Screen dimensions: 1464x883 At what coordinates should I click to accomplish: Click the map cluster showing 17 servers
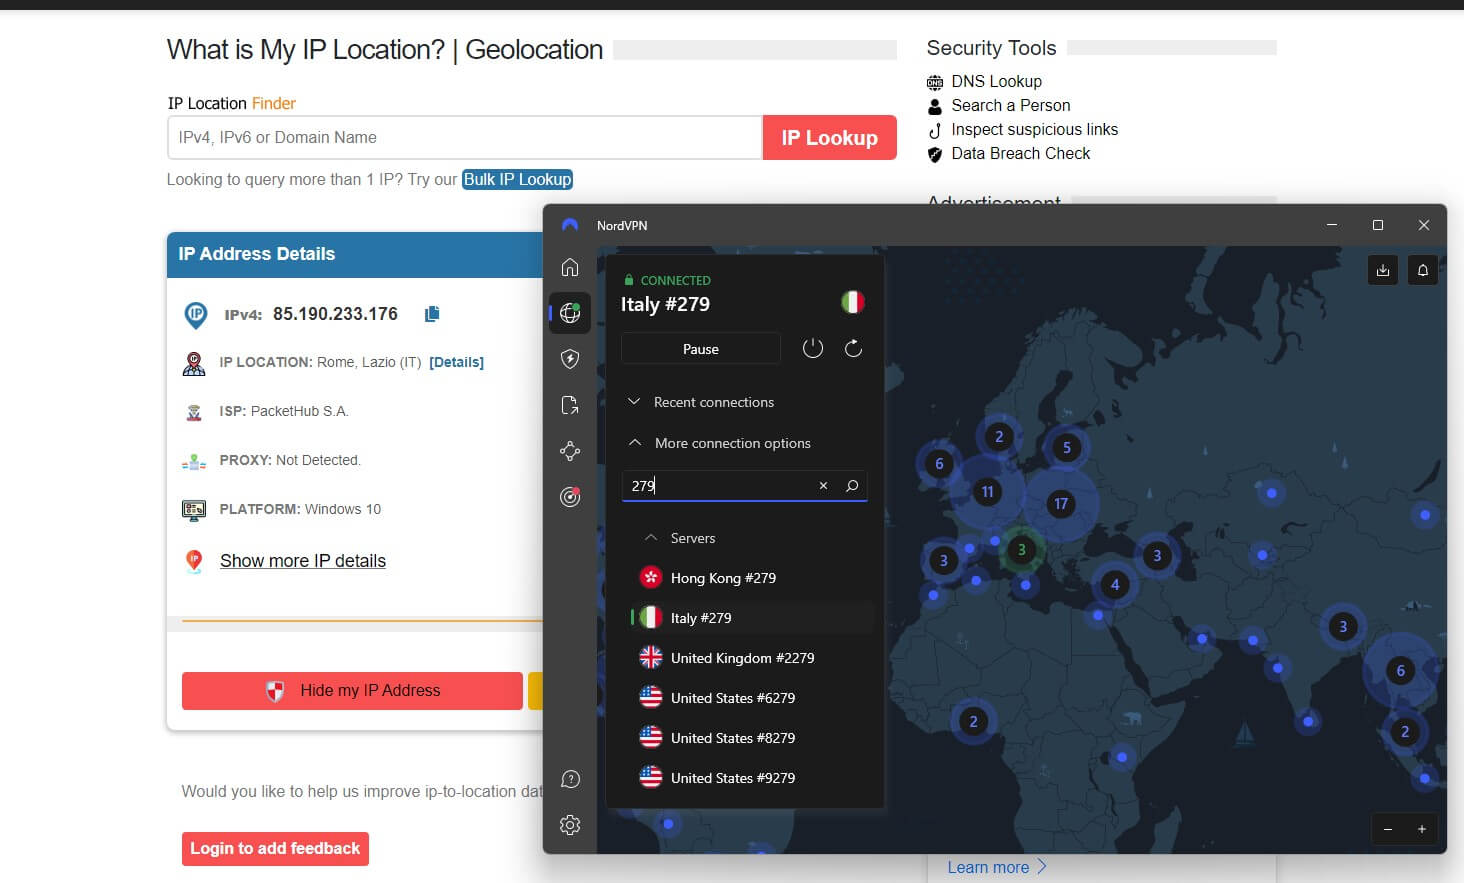pos(1060,503)
